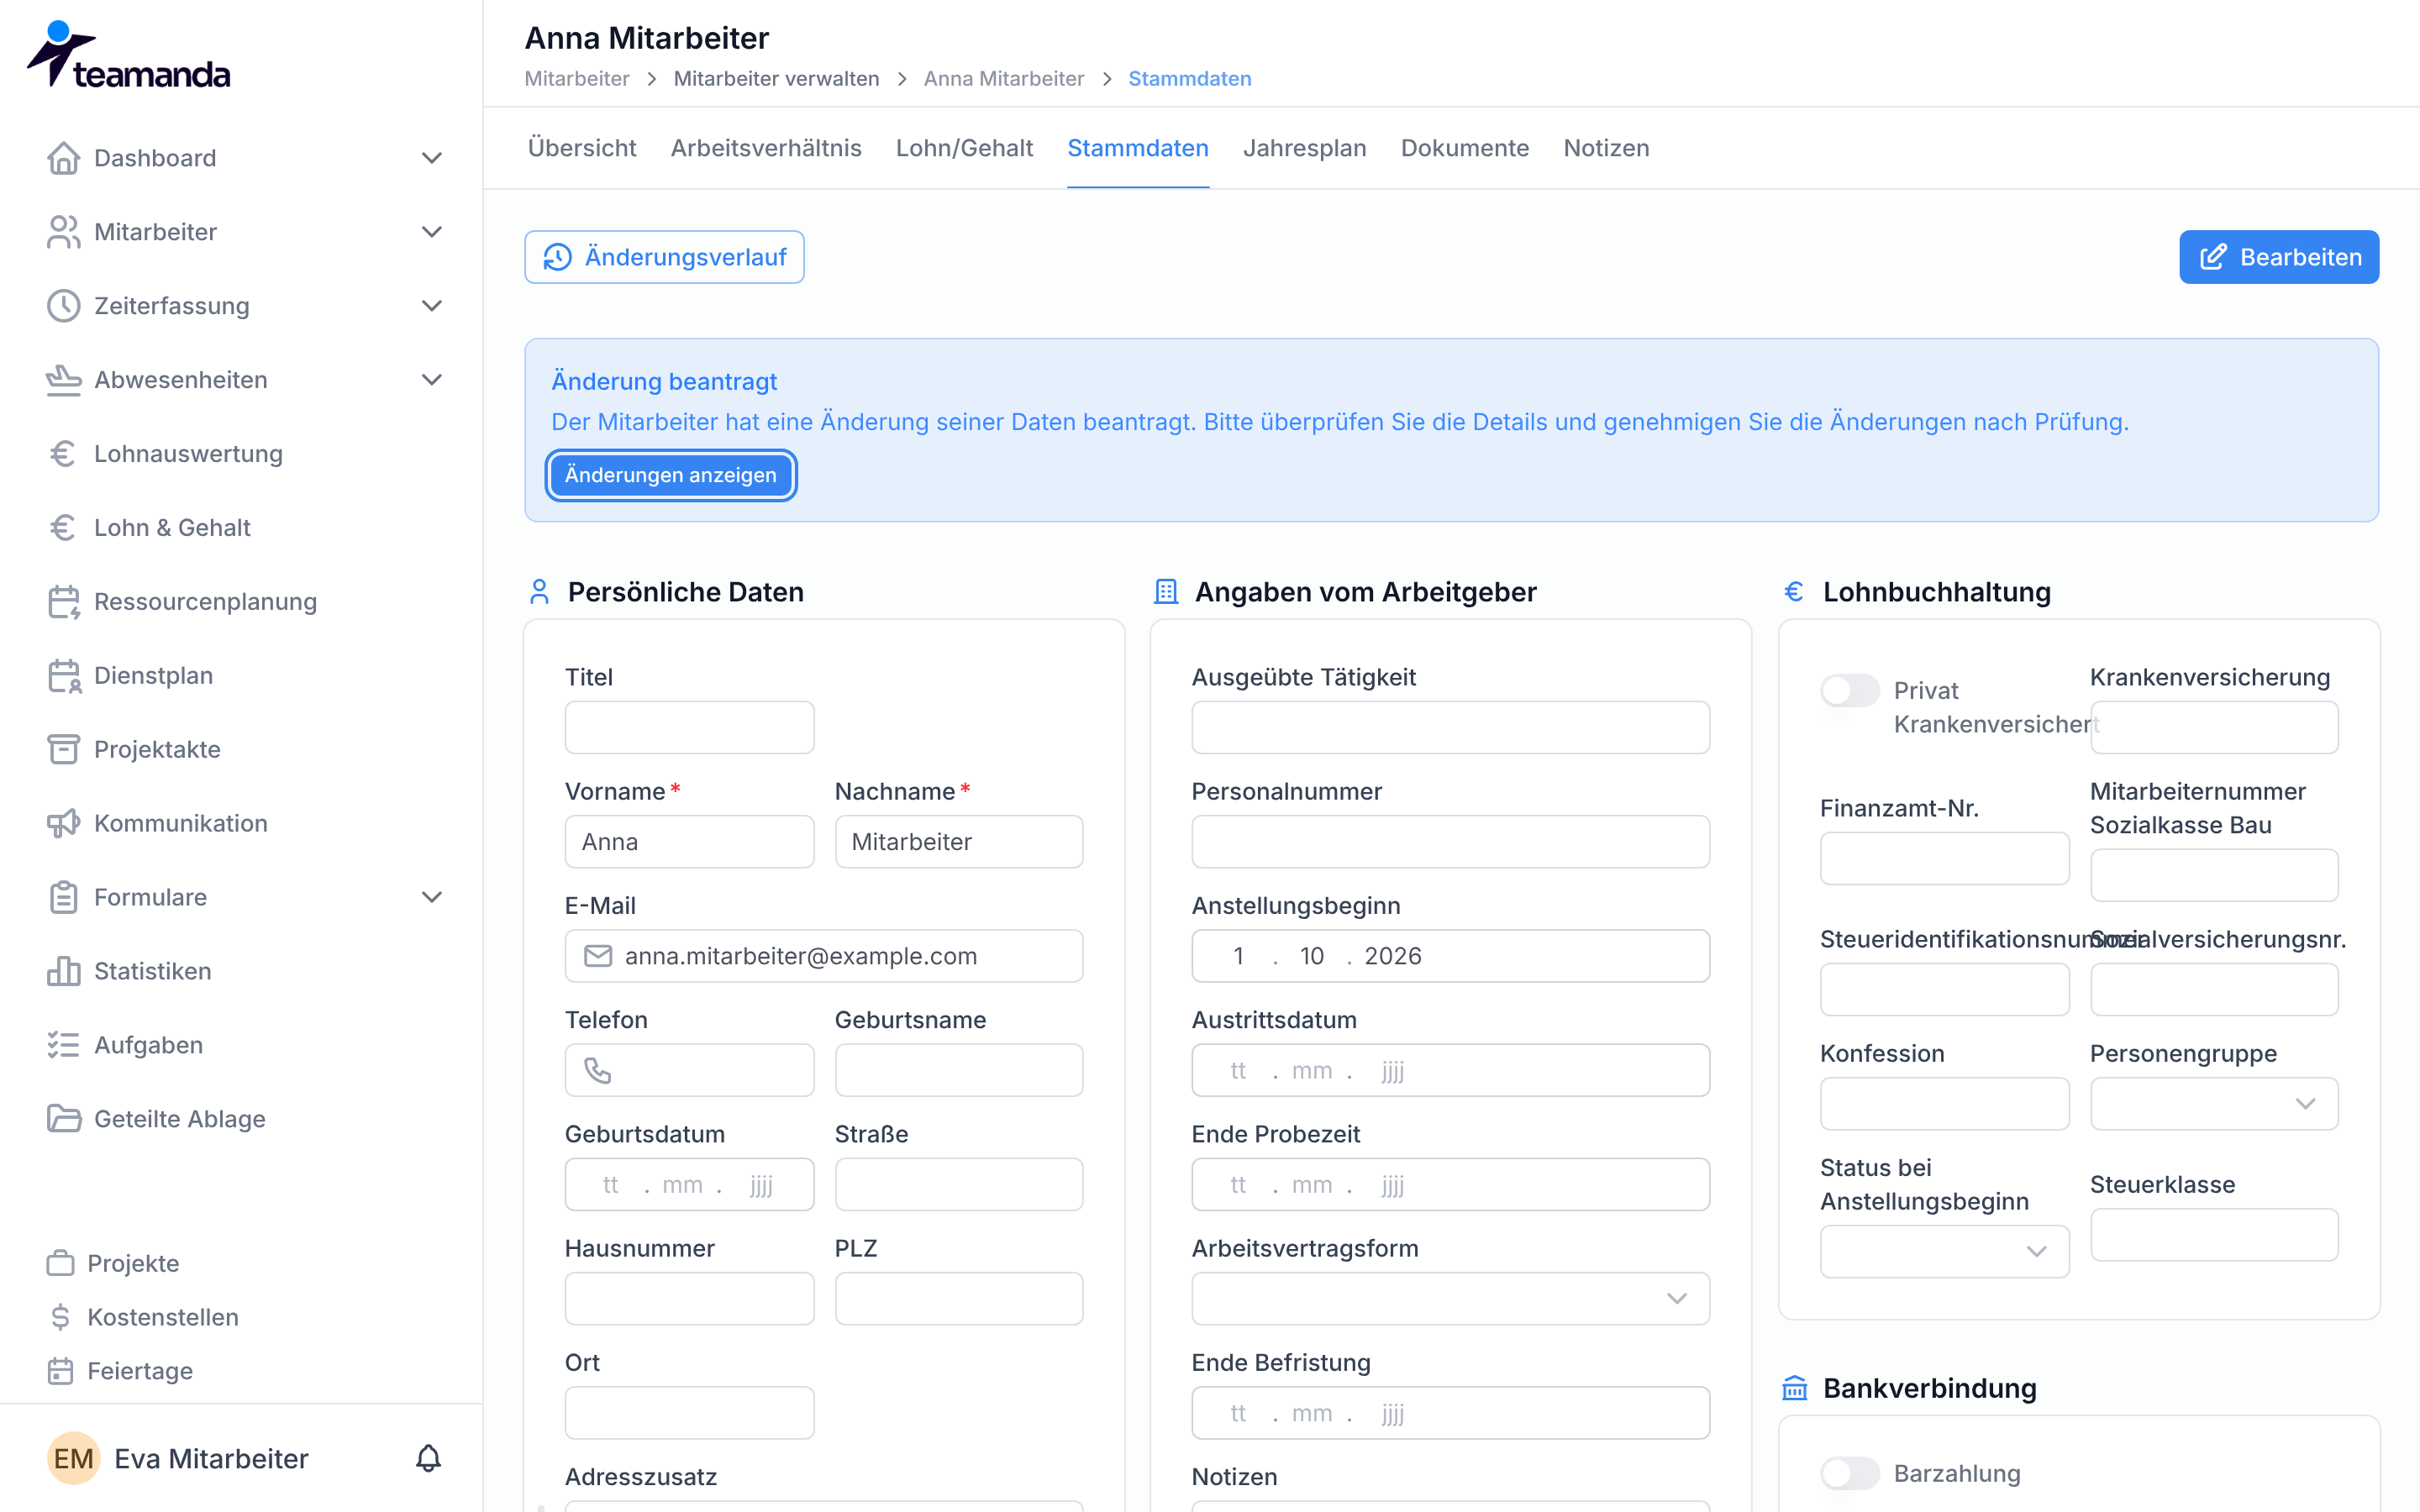
Task: Click the Zeiterfassung clock icon
Action: [63, 306]
